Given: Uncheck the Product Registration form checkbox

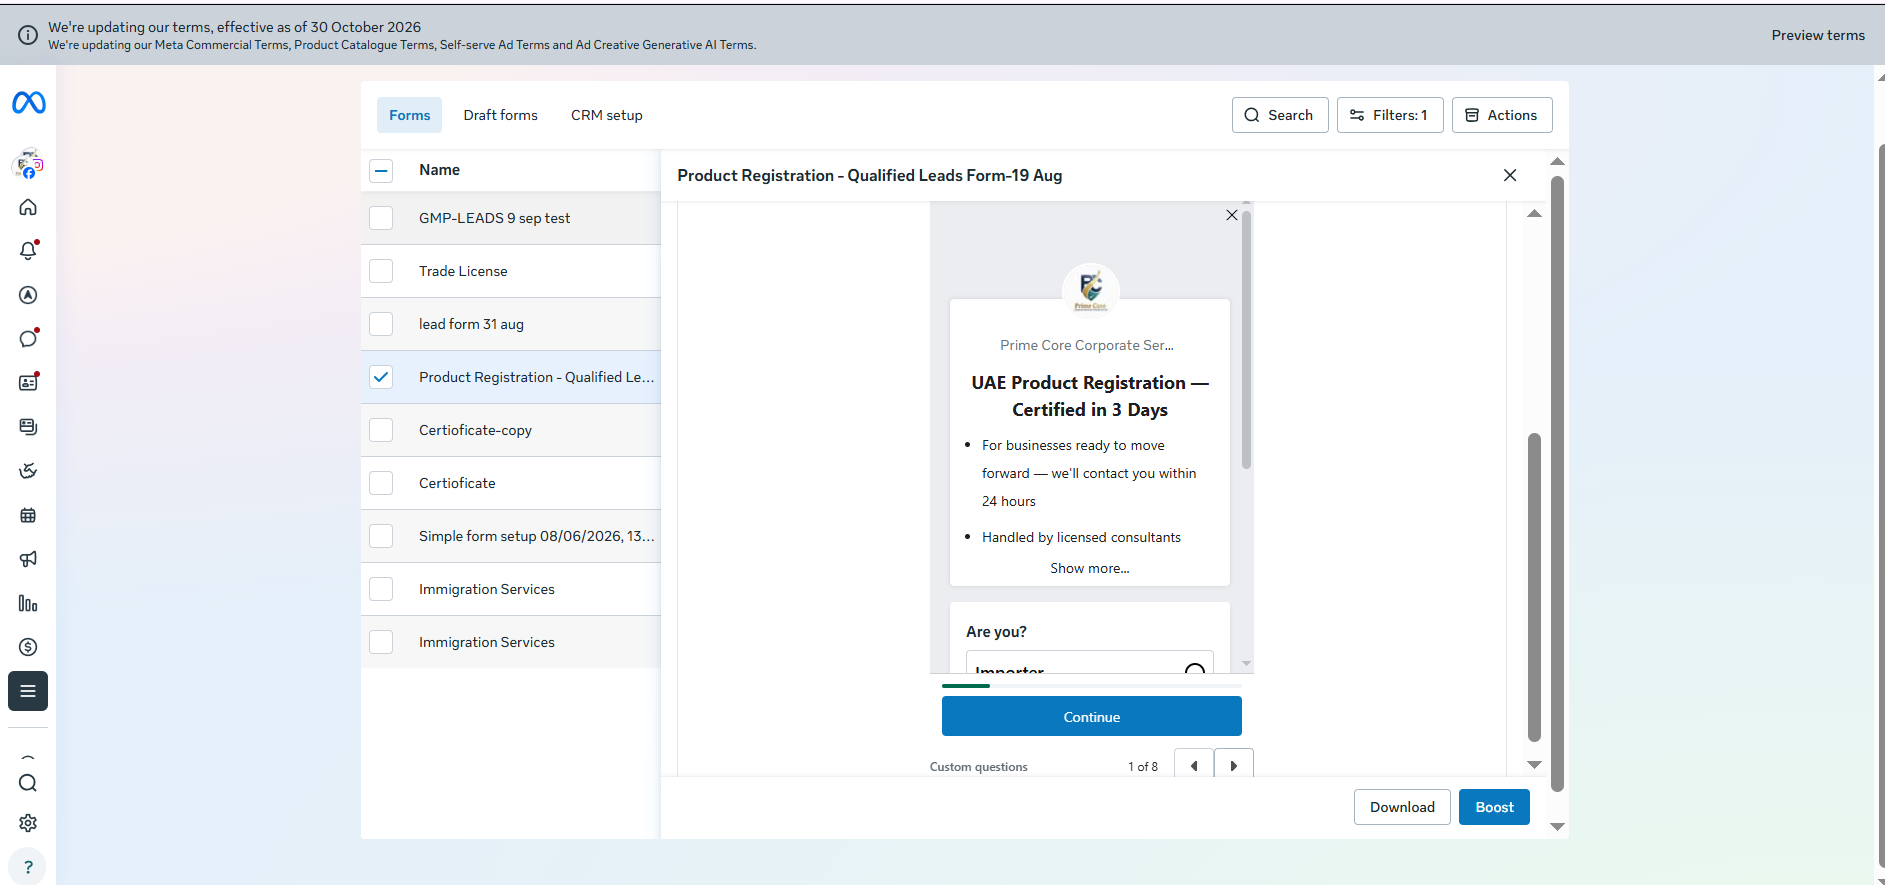Looking at the screenshot, I should point(381,377).
